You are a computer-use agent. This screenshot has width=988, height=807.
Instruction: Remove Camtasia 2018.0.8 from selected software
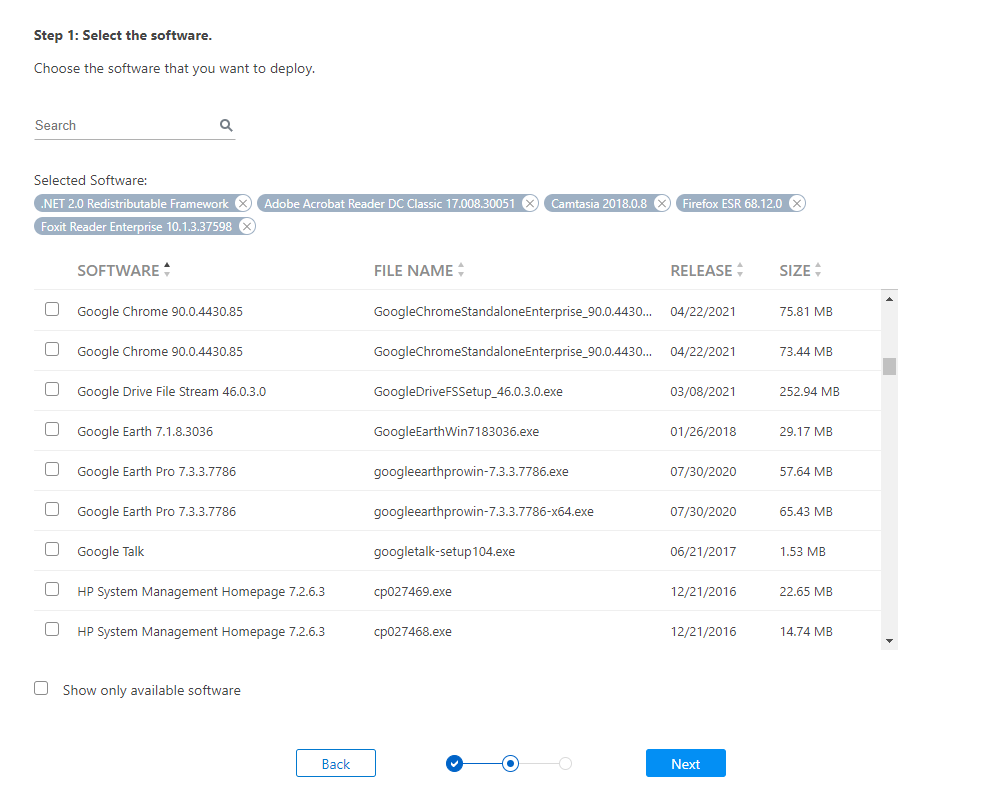click(x=661, y=203)
